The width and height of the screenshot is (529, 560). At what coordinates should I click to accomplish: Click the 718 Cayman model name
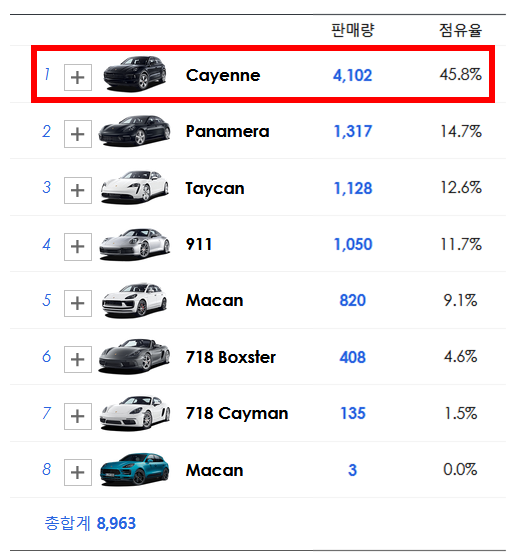point(237,414)
